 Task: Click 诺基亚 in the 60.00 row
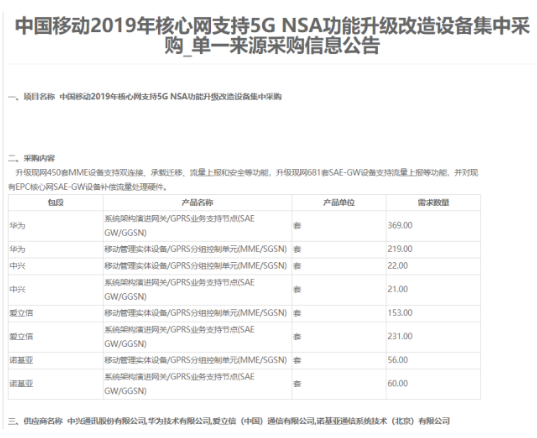pyautogui.click(x=21, y=384)
